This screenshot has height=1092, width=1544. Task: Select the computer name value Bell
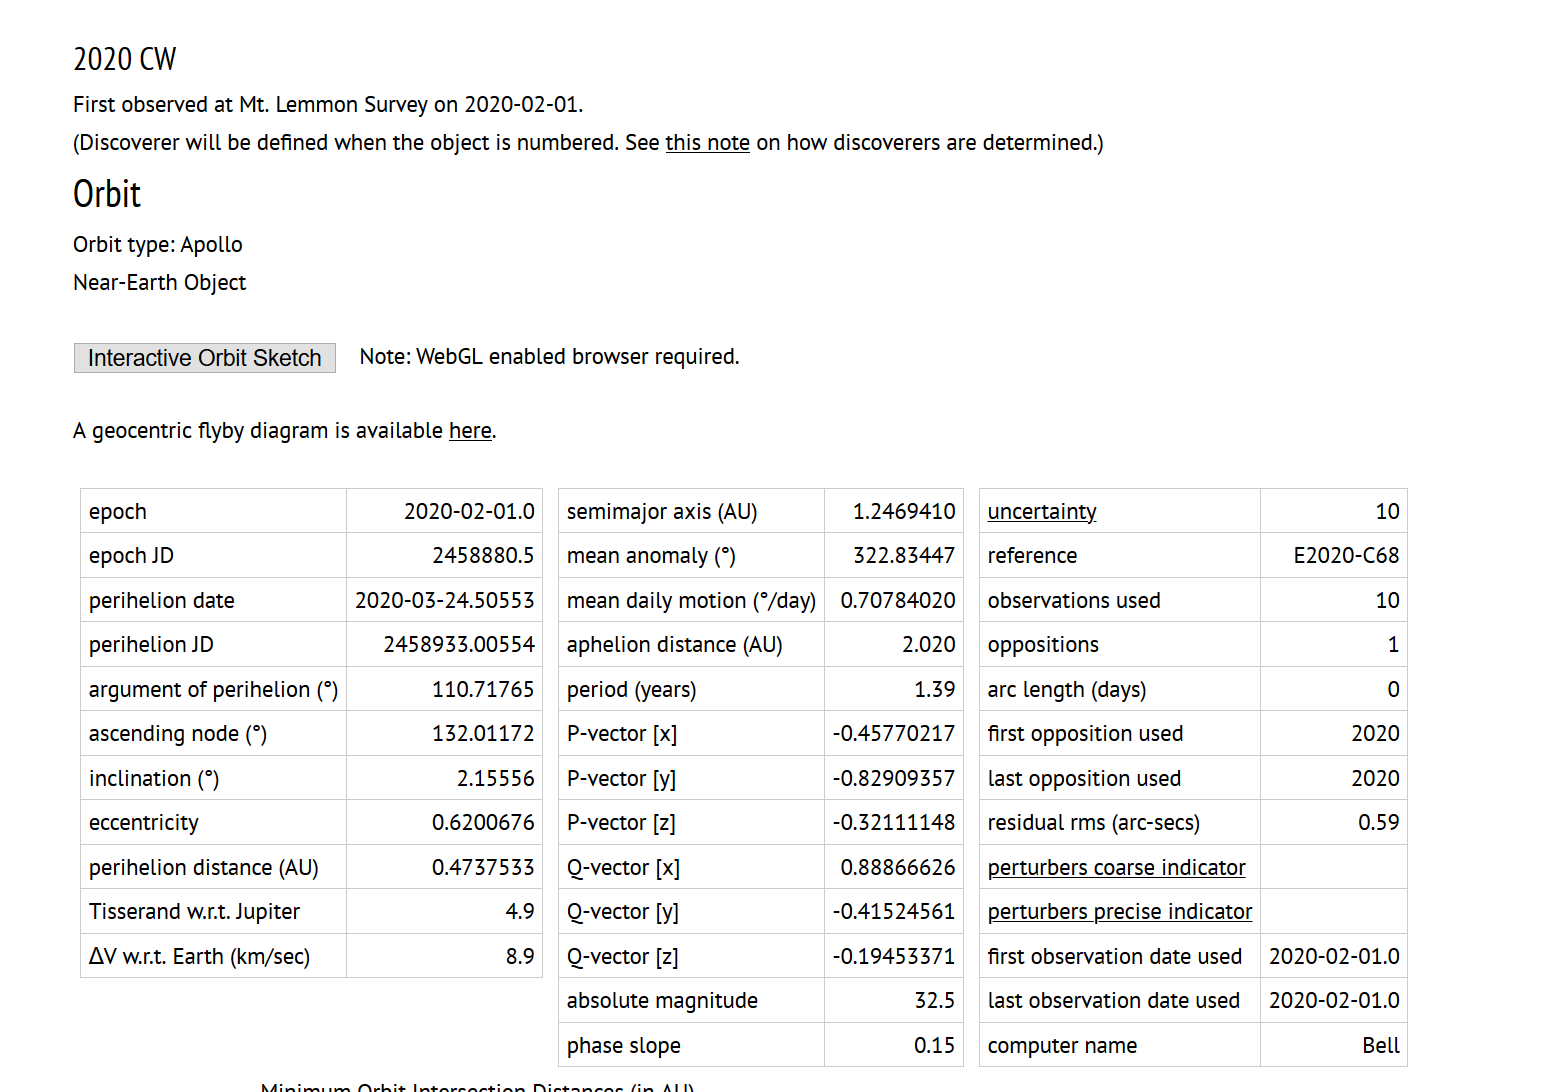tap(1380, 1046)
